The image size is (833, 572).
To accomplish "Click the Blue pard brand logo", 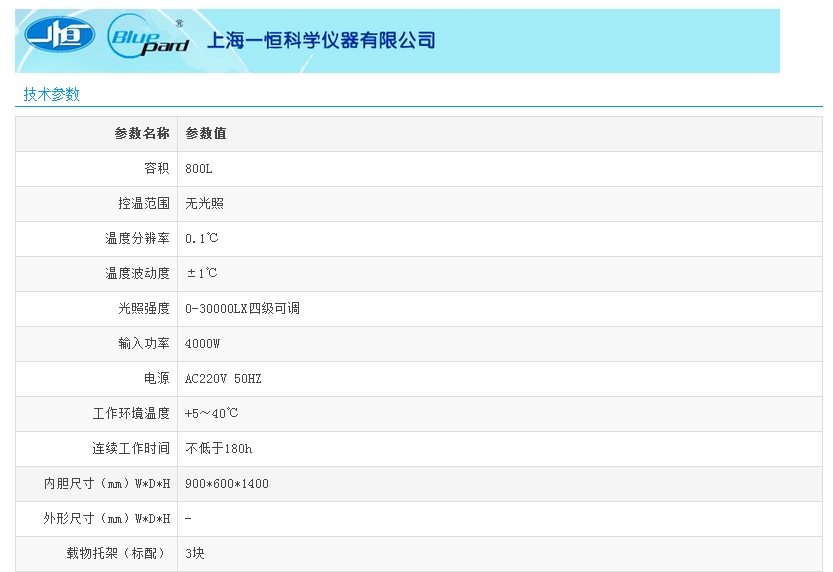I will [x=148, y=39].
